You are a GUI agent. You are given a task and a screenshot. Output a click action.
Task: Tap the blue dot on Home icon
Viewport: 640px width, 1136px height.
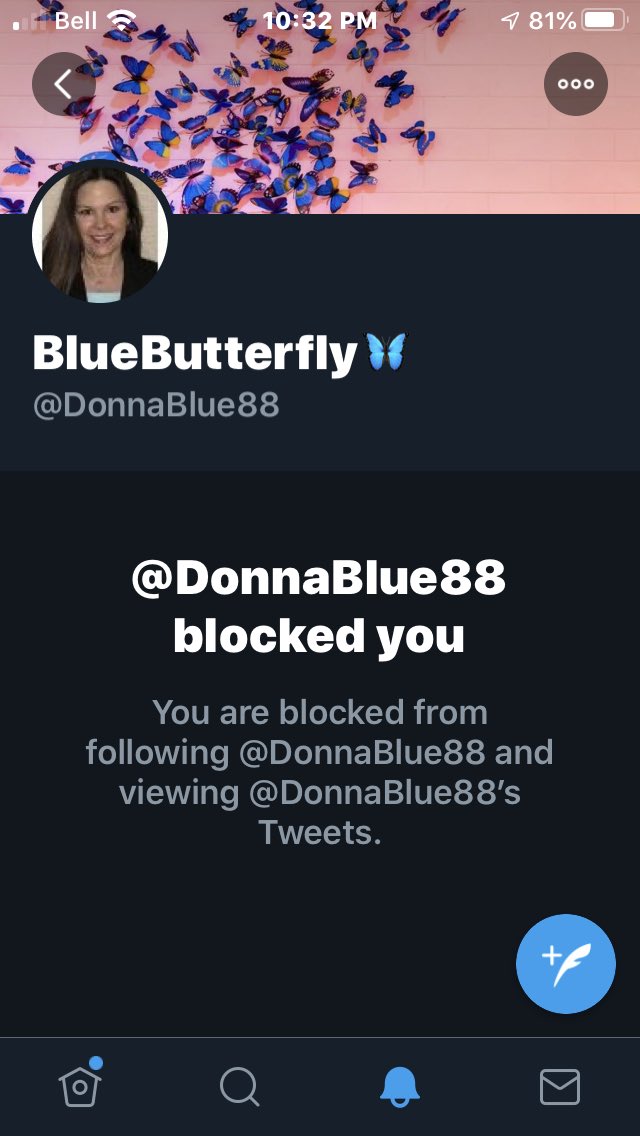96,1063
